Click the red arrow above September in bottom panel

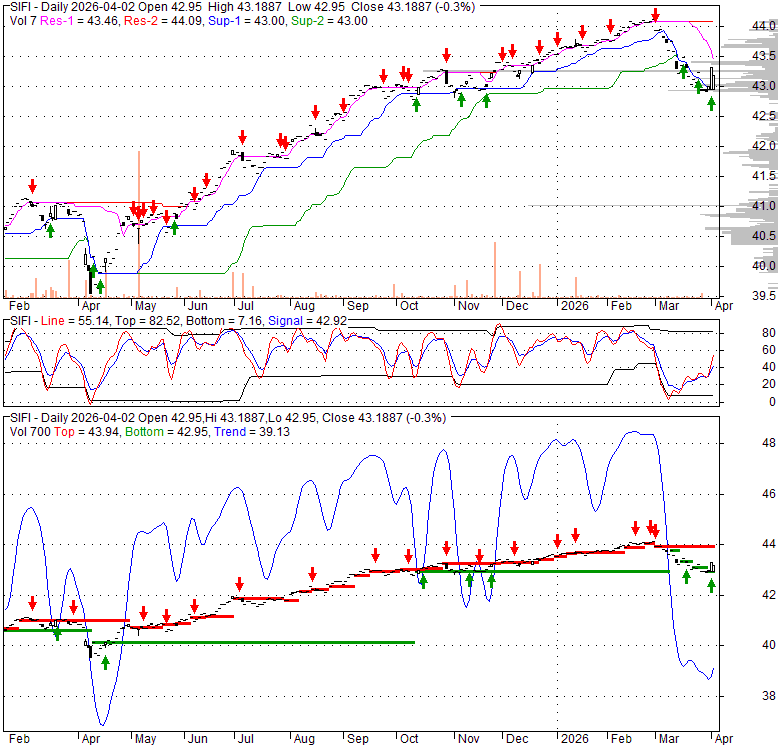coord(375,555)
